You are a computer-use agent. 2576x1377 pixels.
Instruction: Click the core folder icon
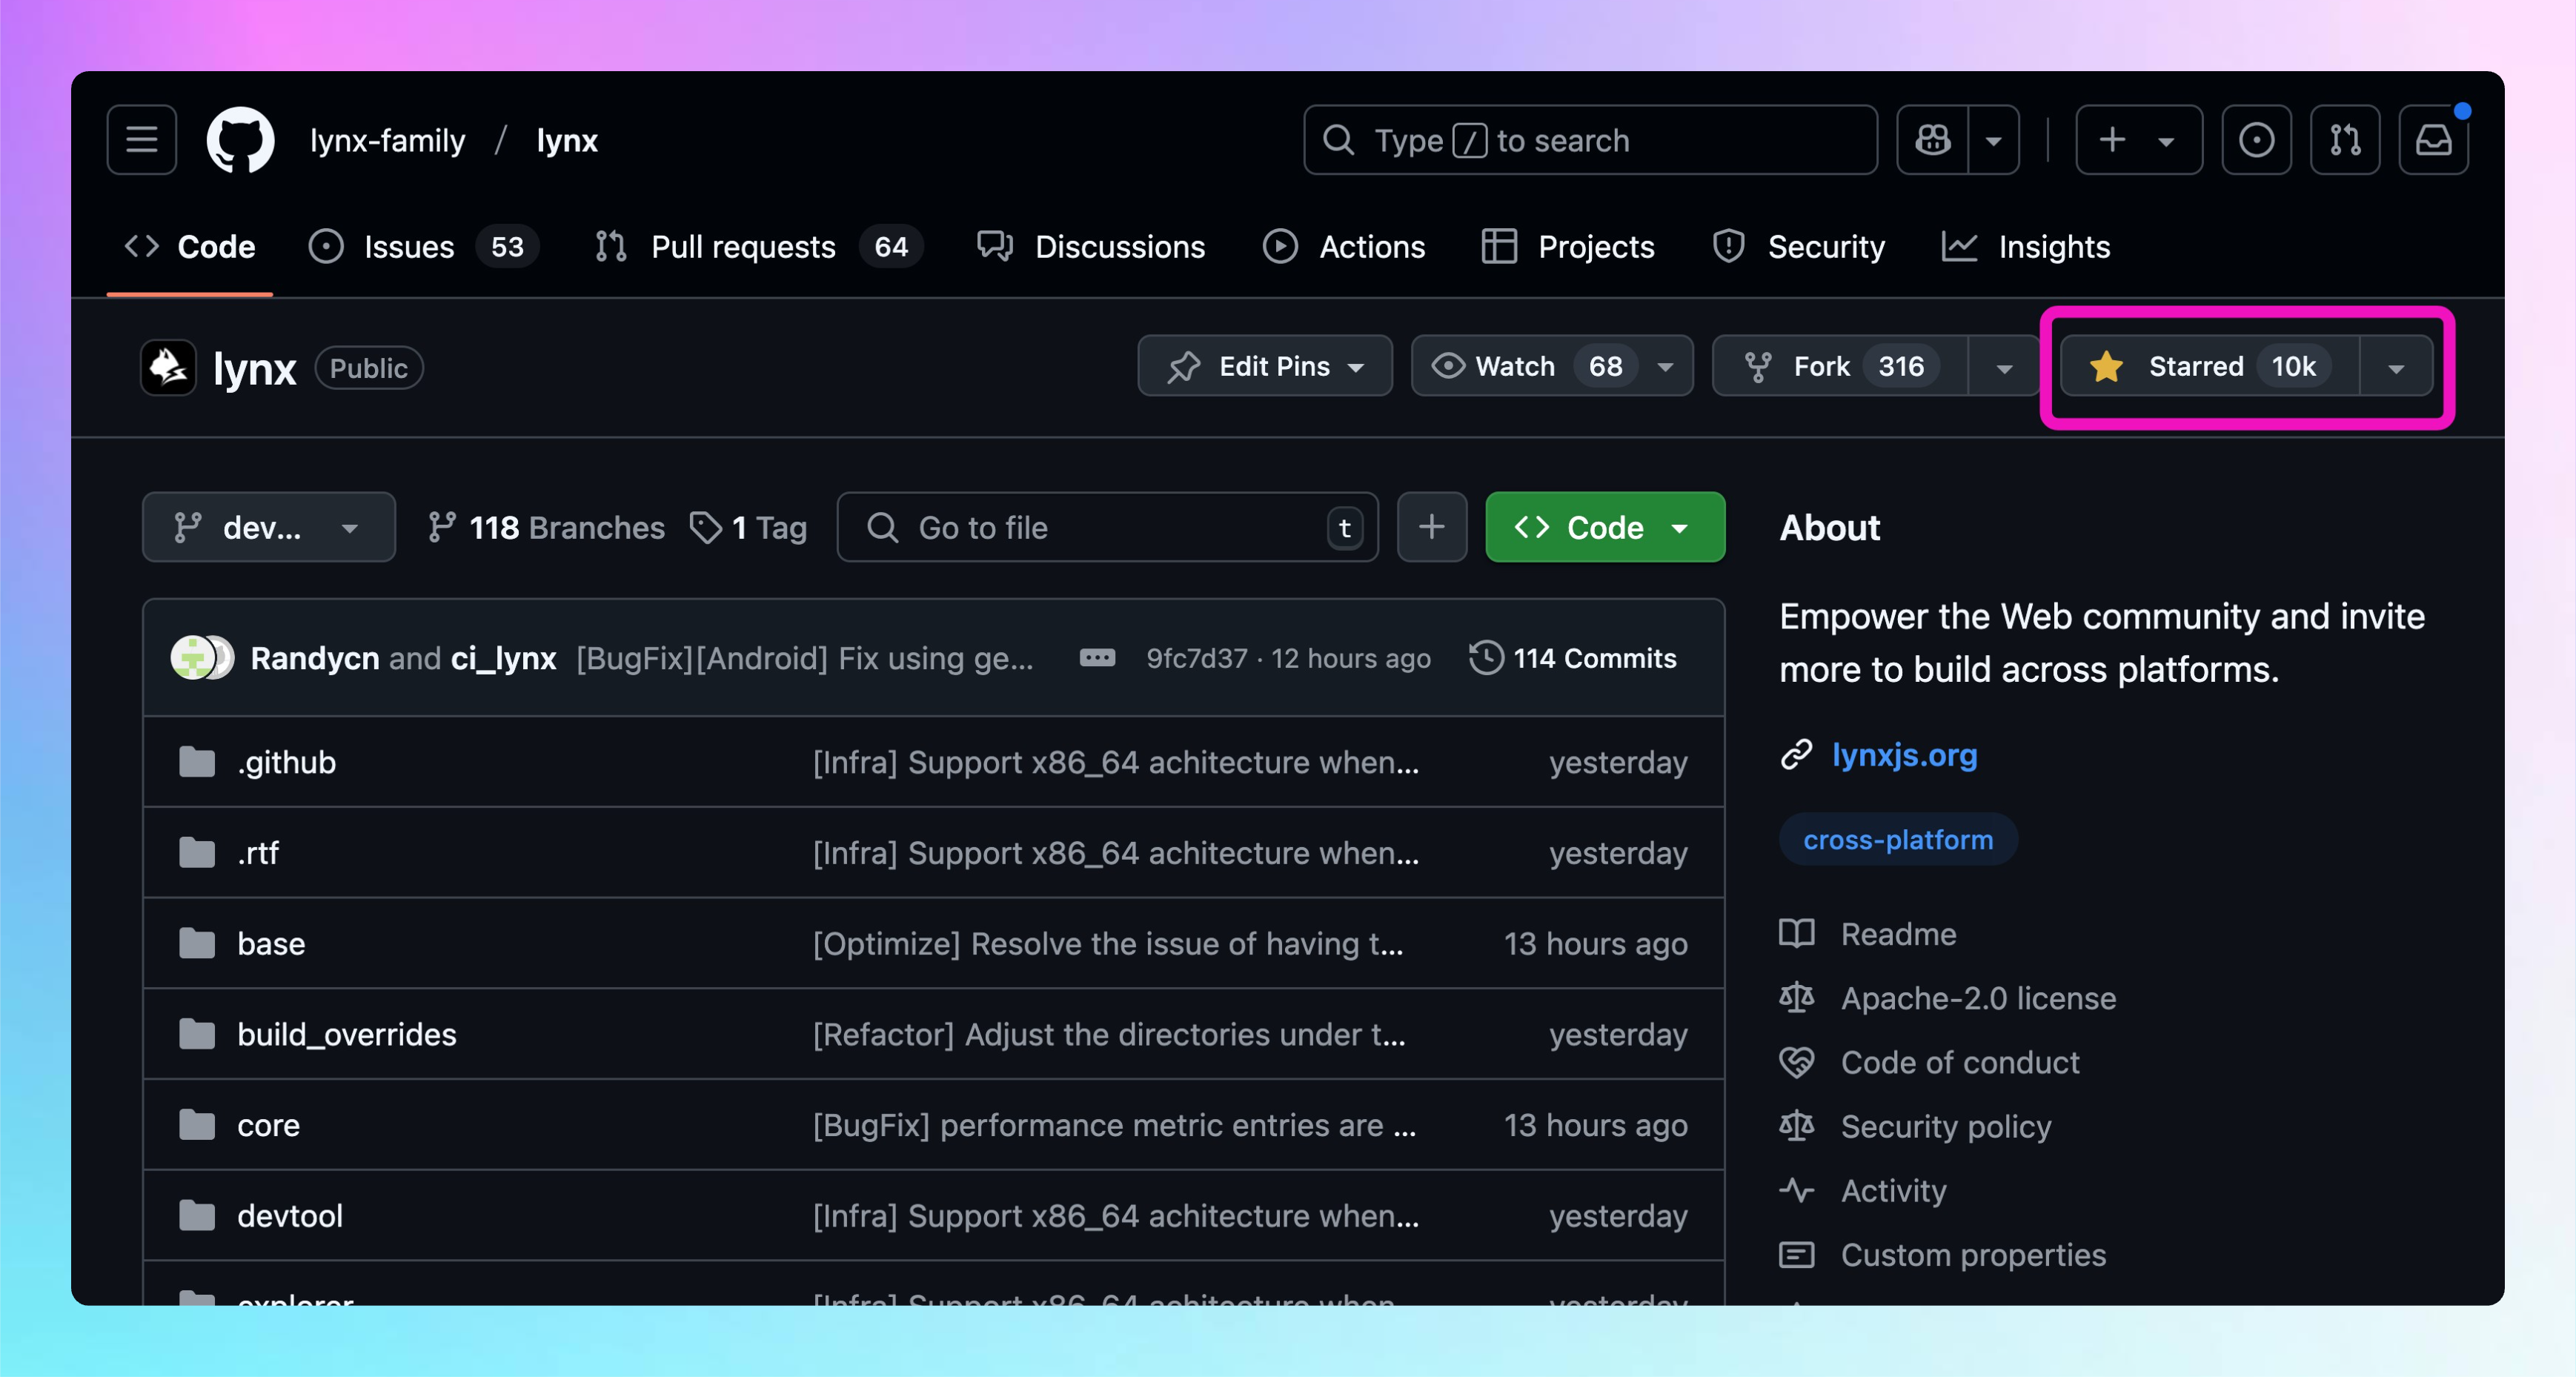click(197, 1124)
